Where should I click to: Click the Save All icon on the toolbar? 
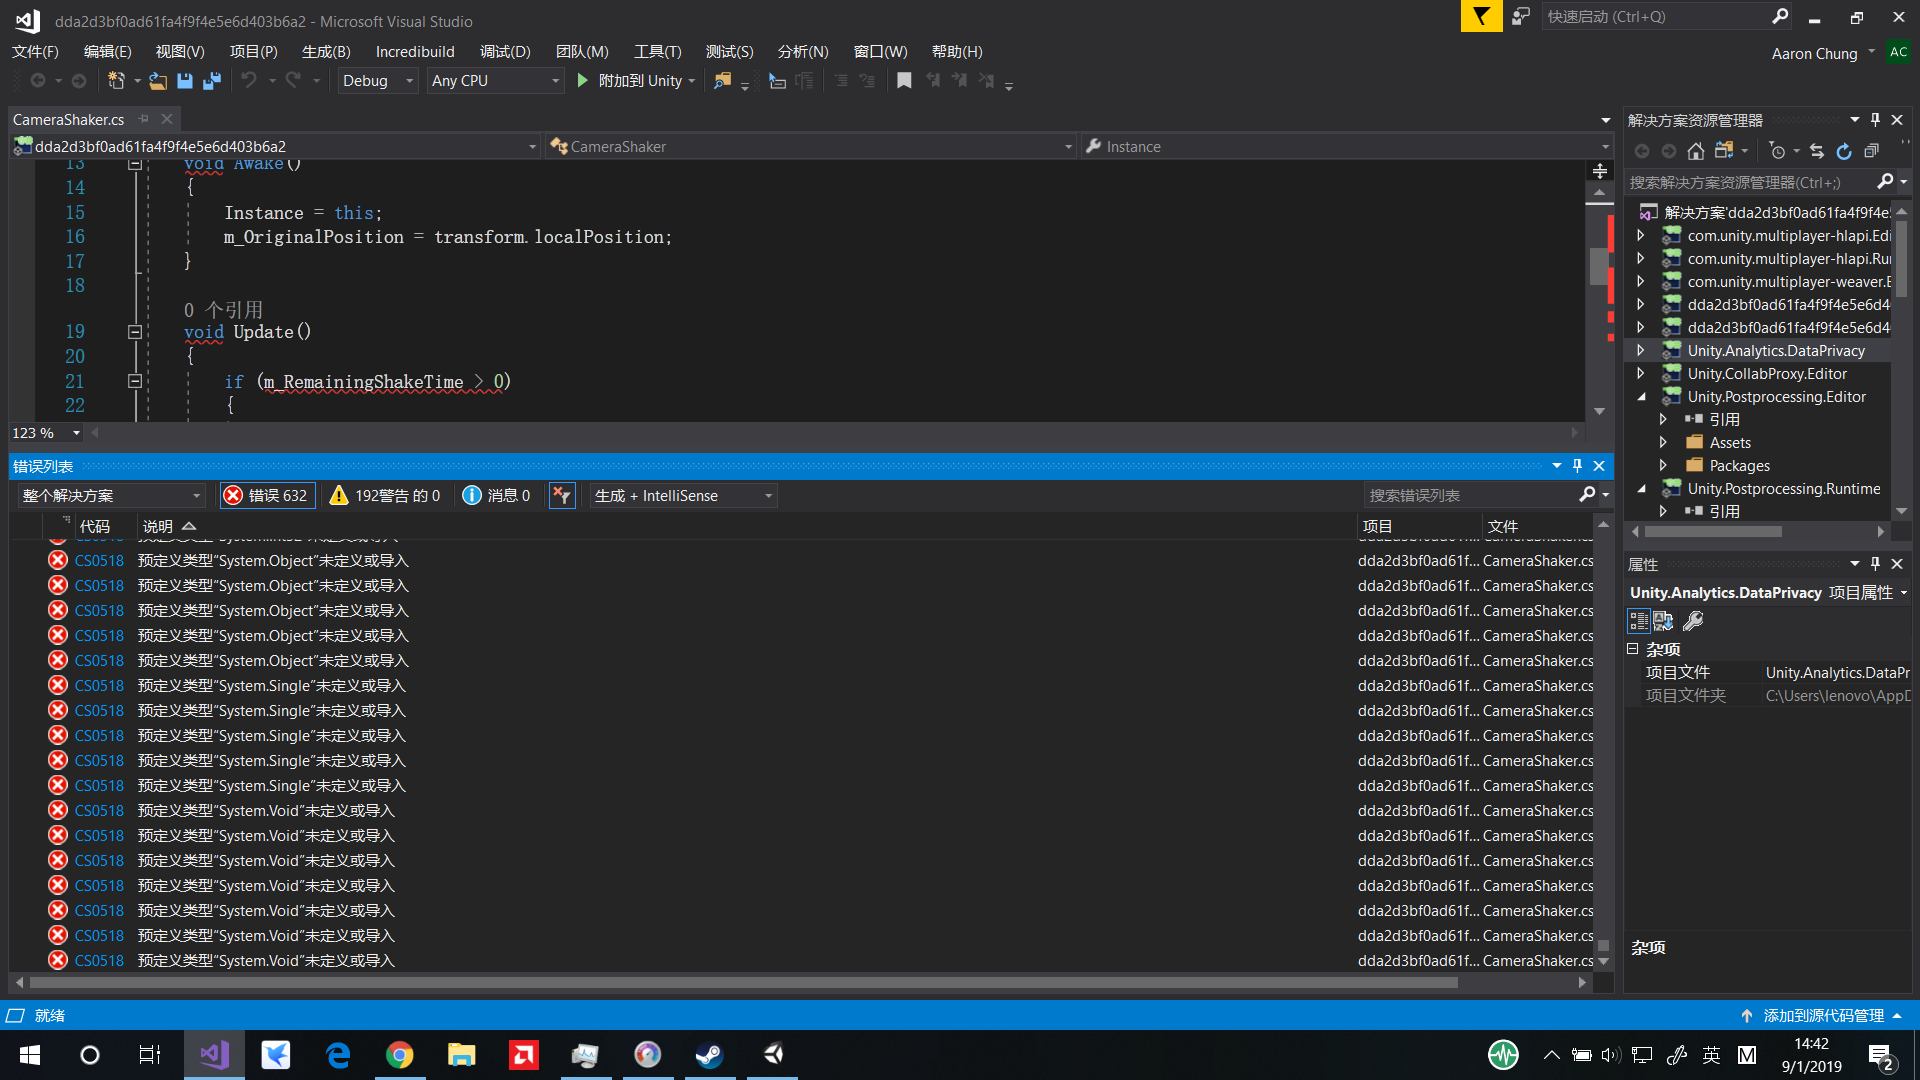(211, 80)
